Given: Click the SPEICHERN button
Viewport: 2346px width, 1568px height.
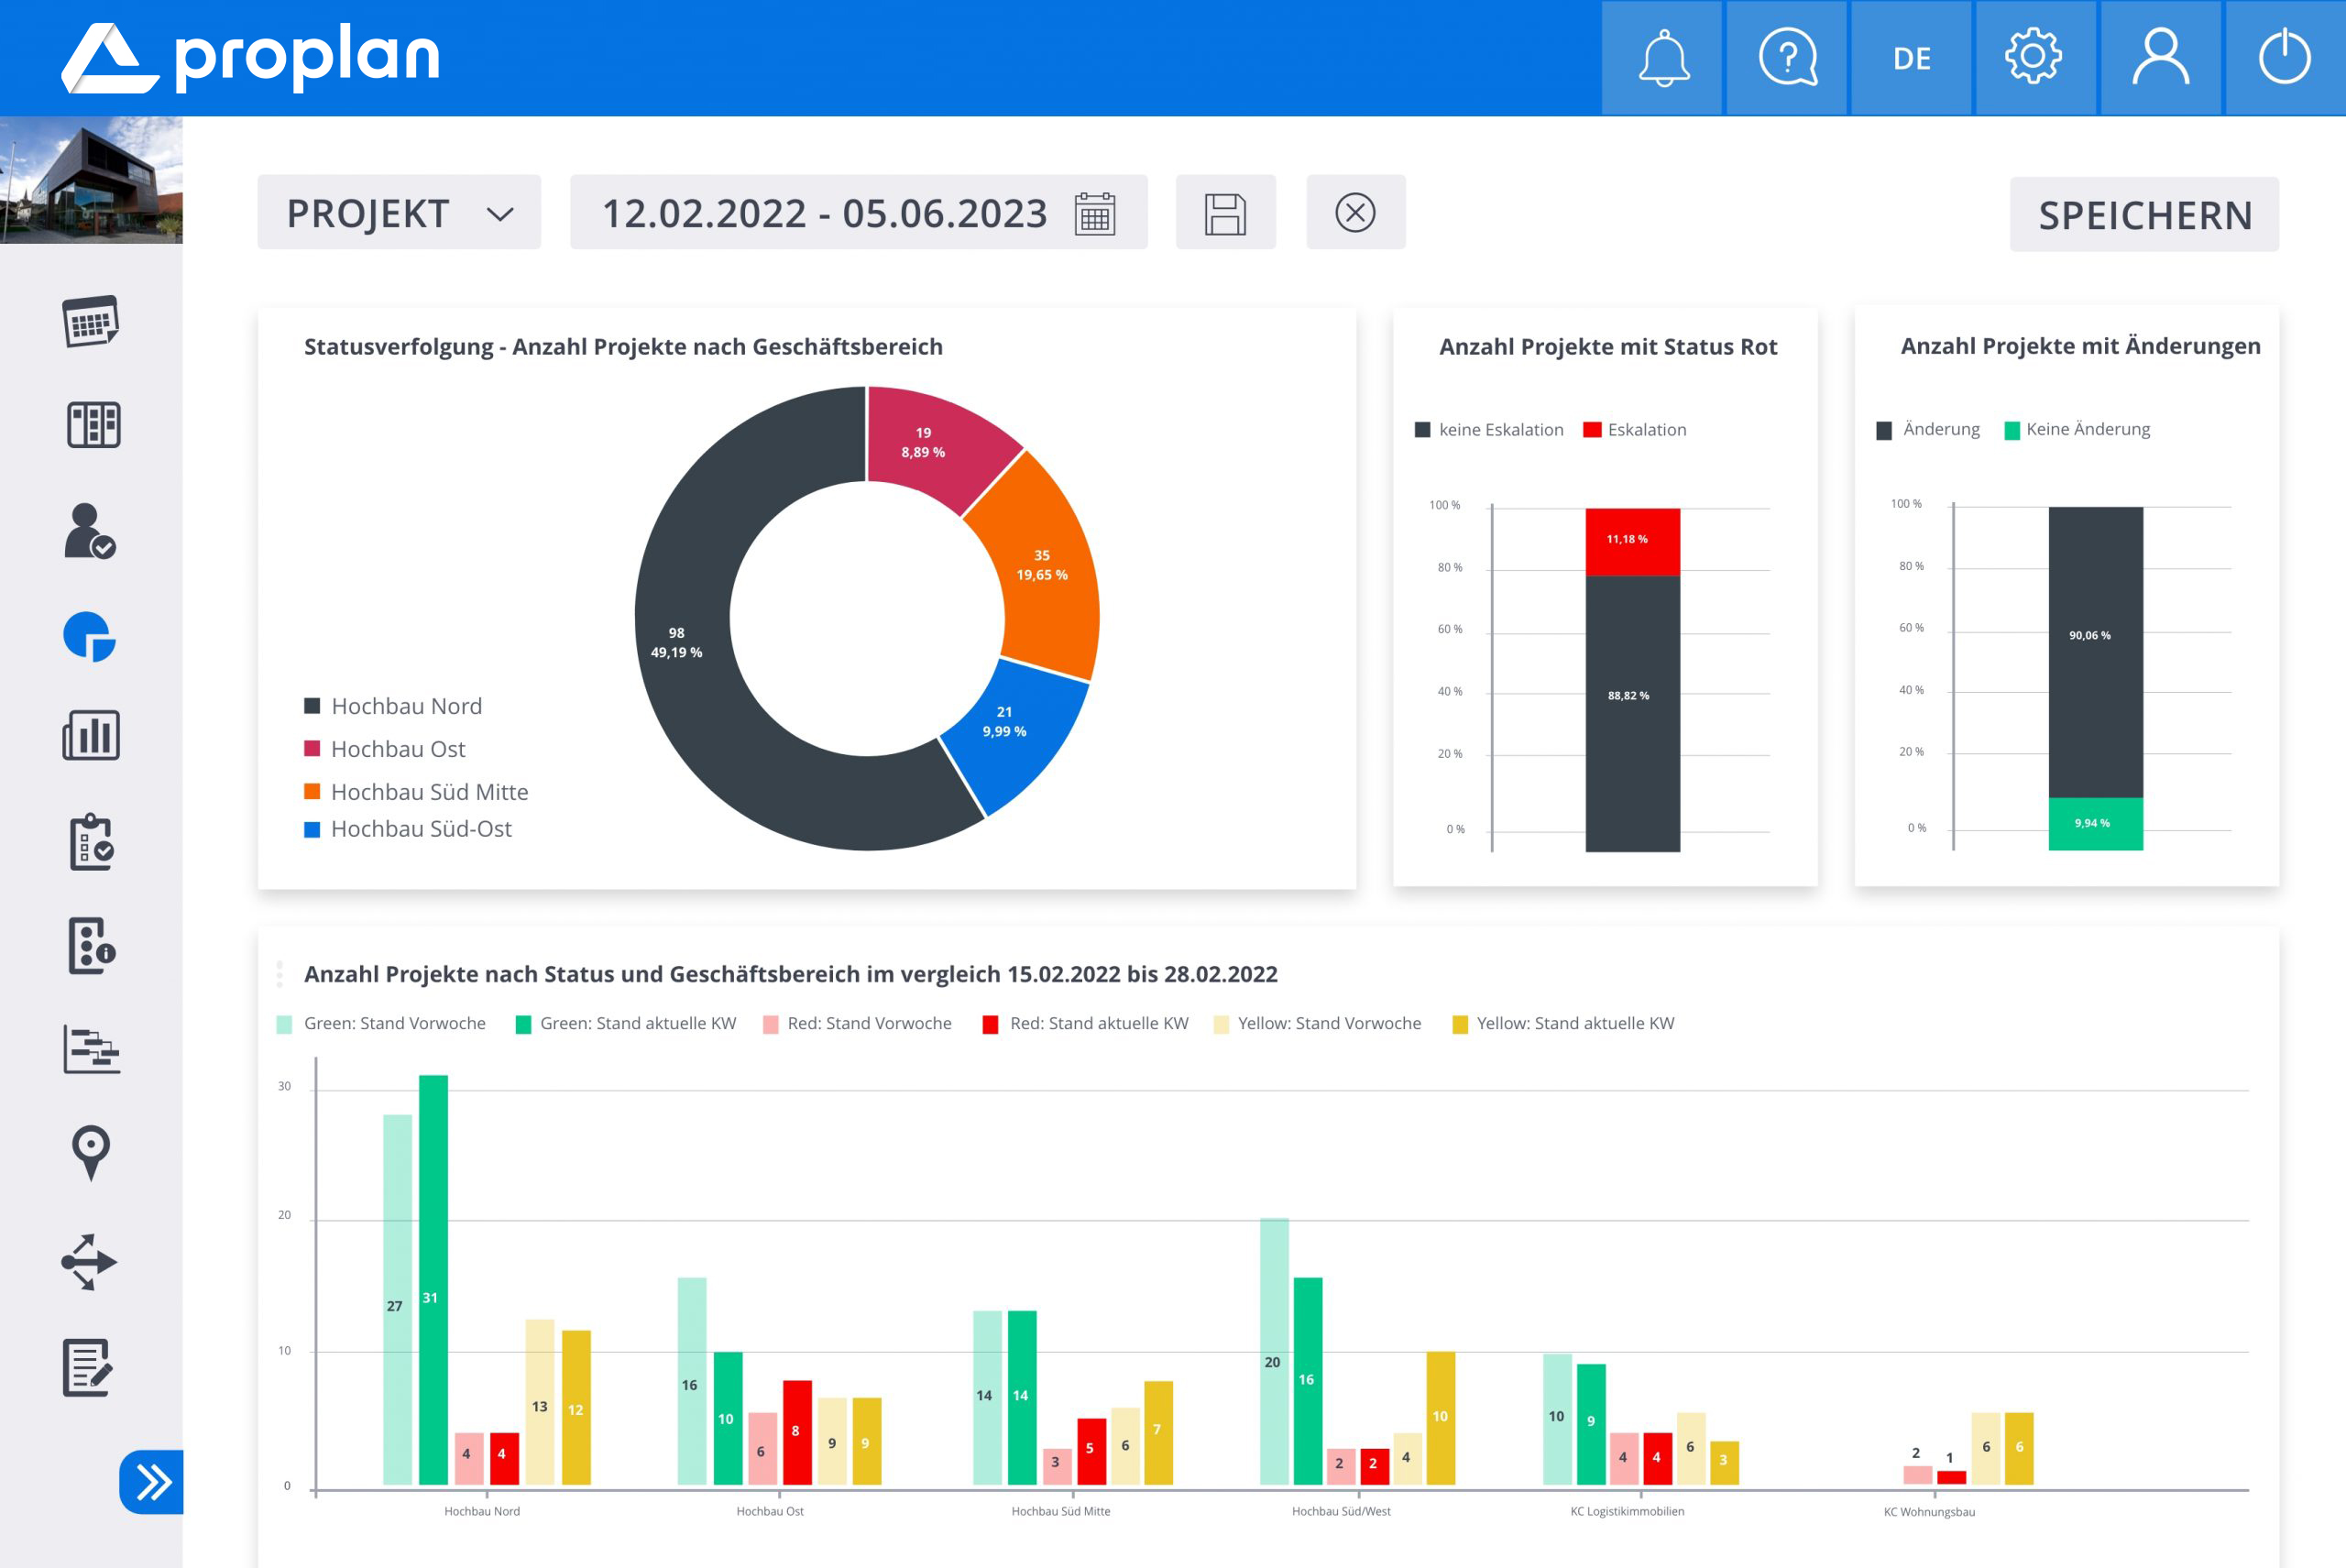Looking at the screenshot, I should pyautogui.click(x=2144, y=215).
